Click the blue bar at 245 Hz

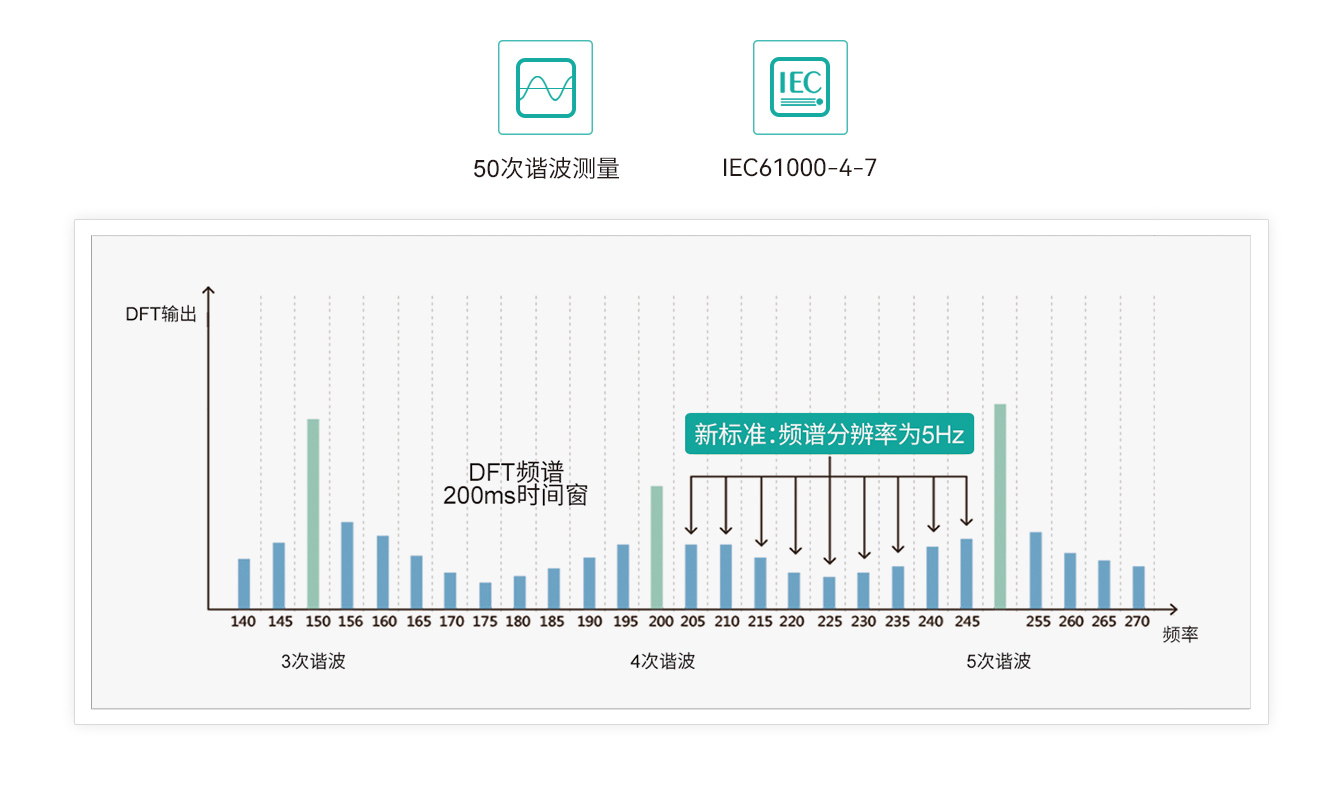(x=966, y=573)
